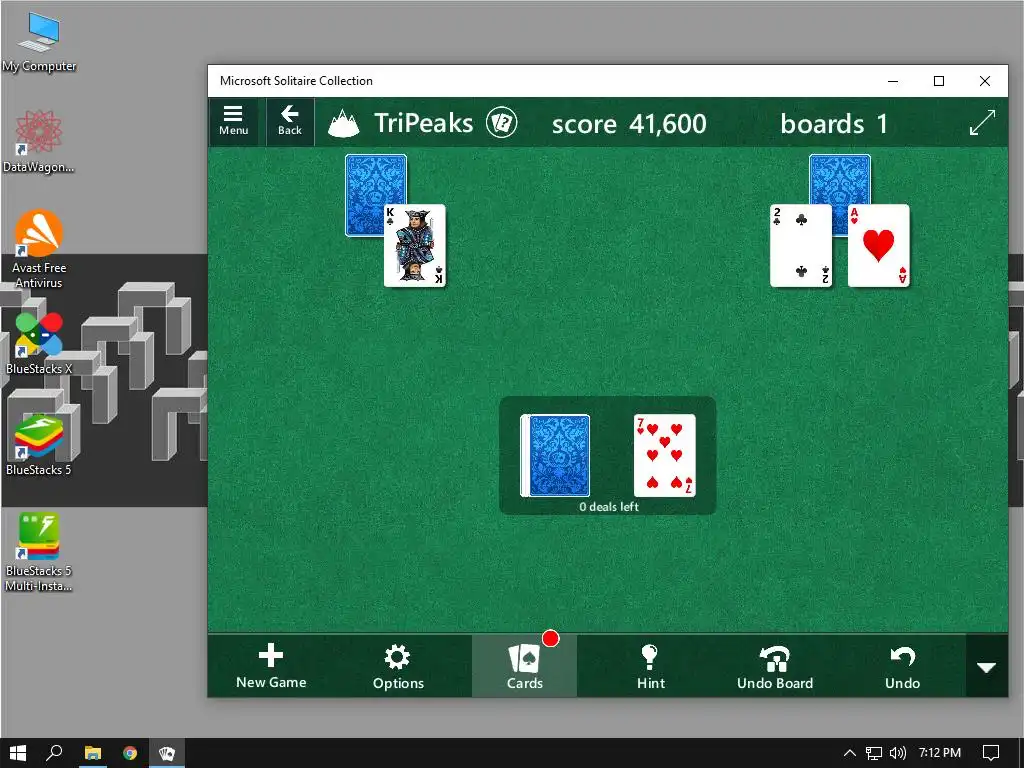
Task: Click the 7:12 PM clock
Action: [940, 753]
